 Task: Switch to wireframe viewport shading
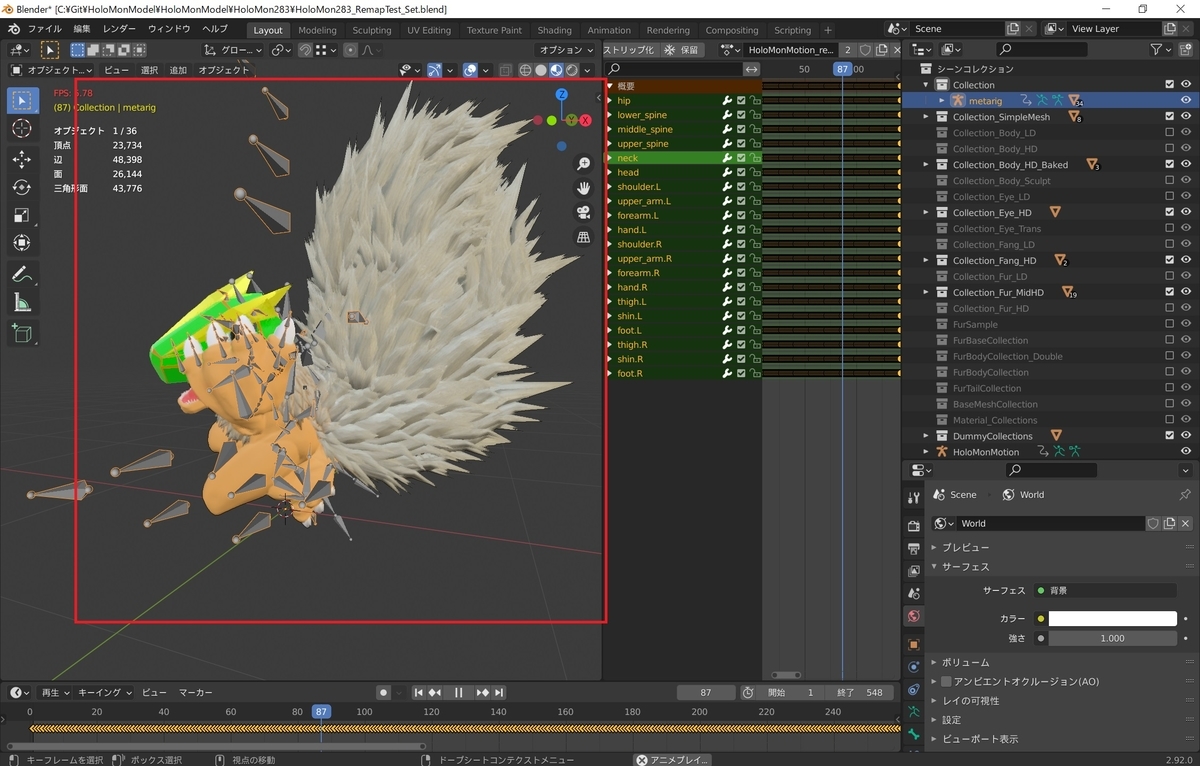pyautogui.click(x=526, y=70)
